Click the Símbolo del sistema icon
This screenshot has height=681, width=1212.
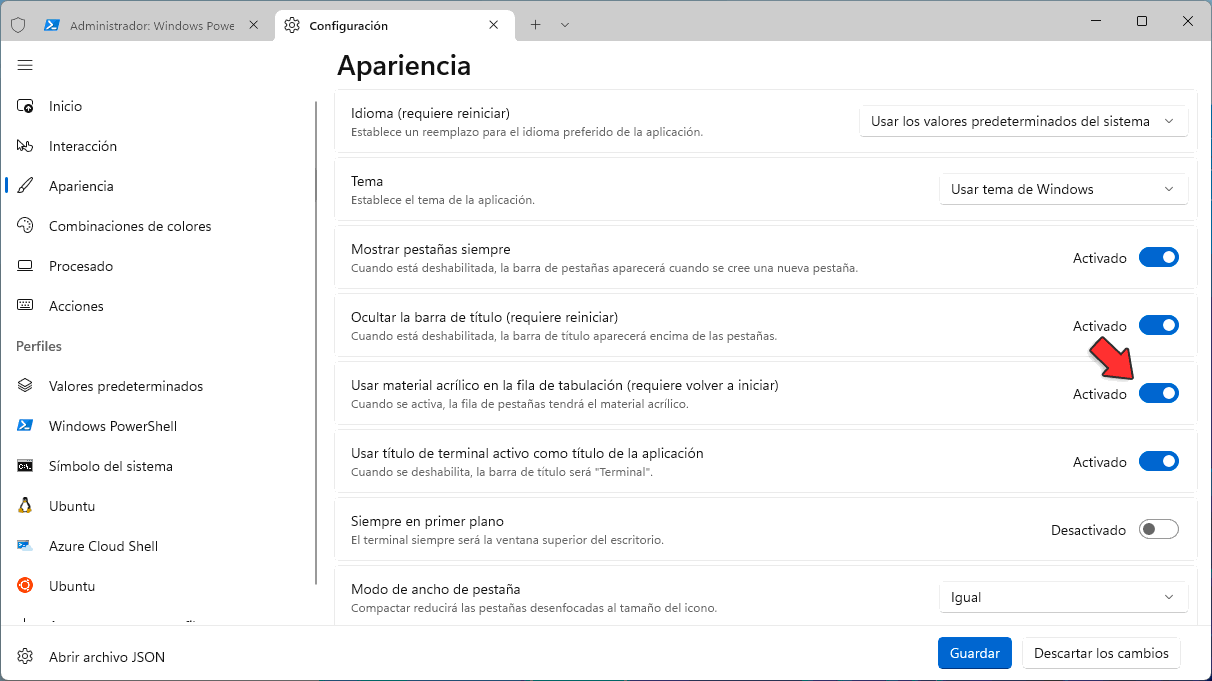click(26, 466)
